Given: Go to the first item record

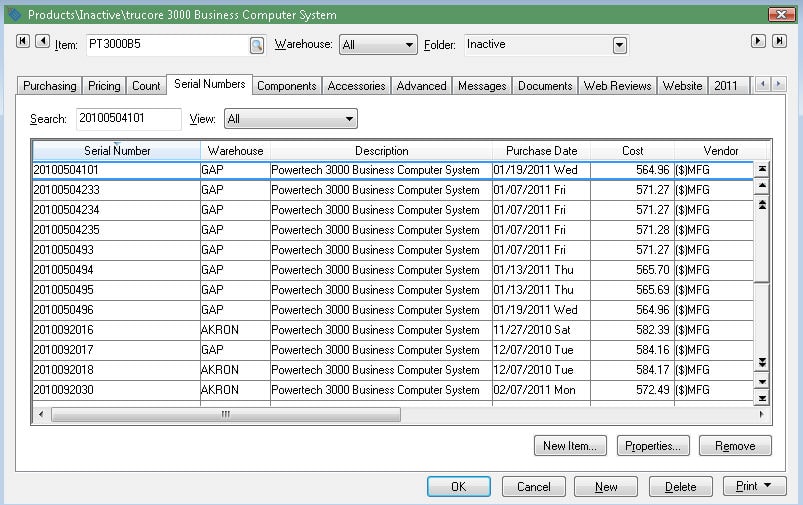Looking at the screenshot, I should (x=23, y=41).
